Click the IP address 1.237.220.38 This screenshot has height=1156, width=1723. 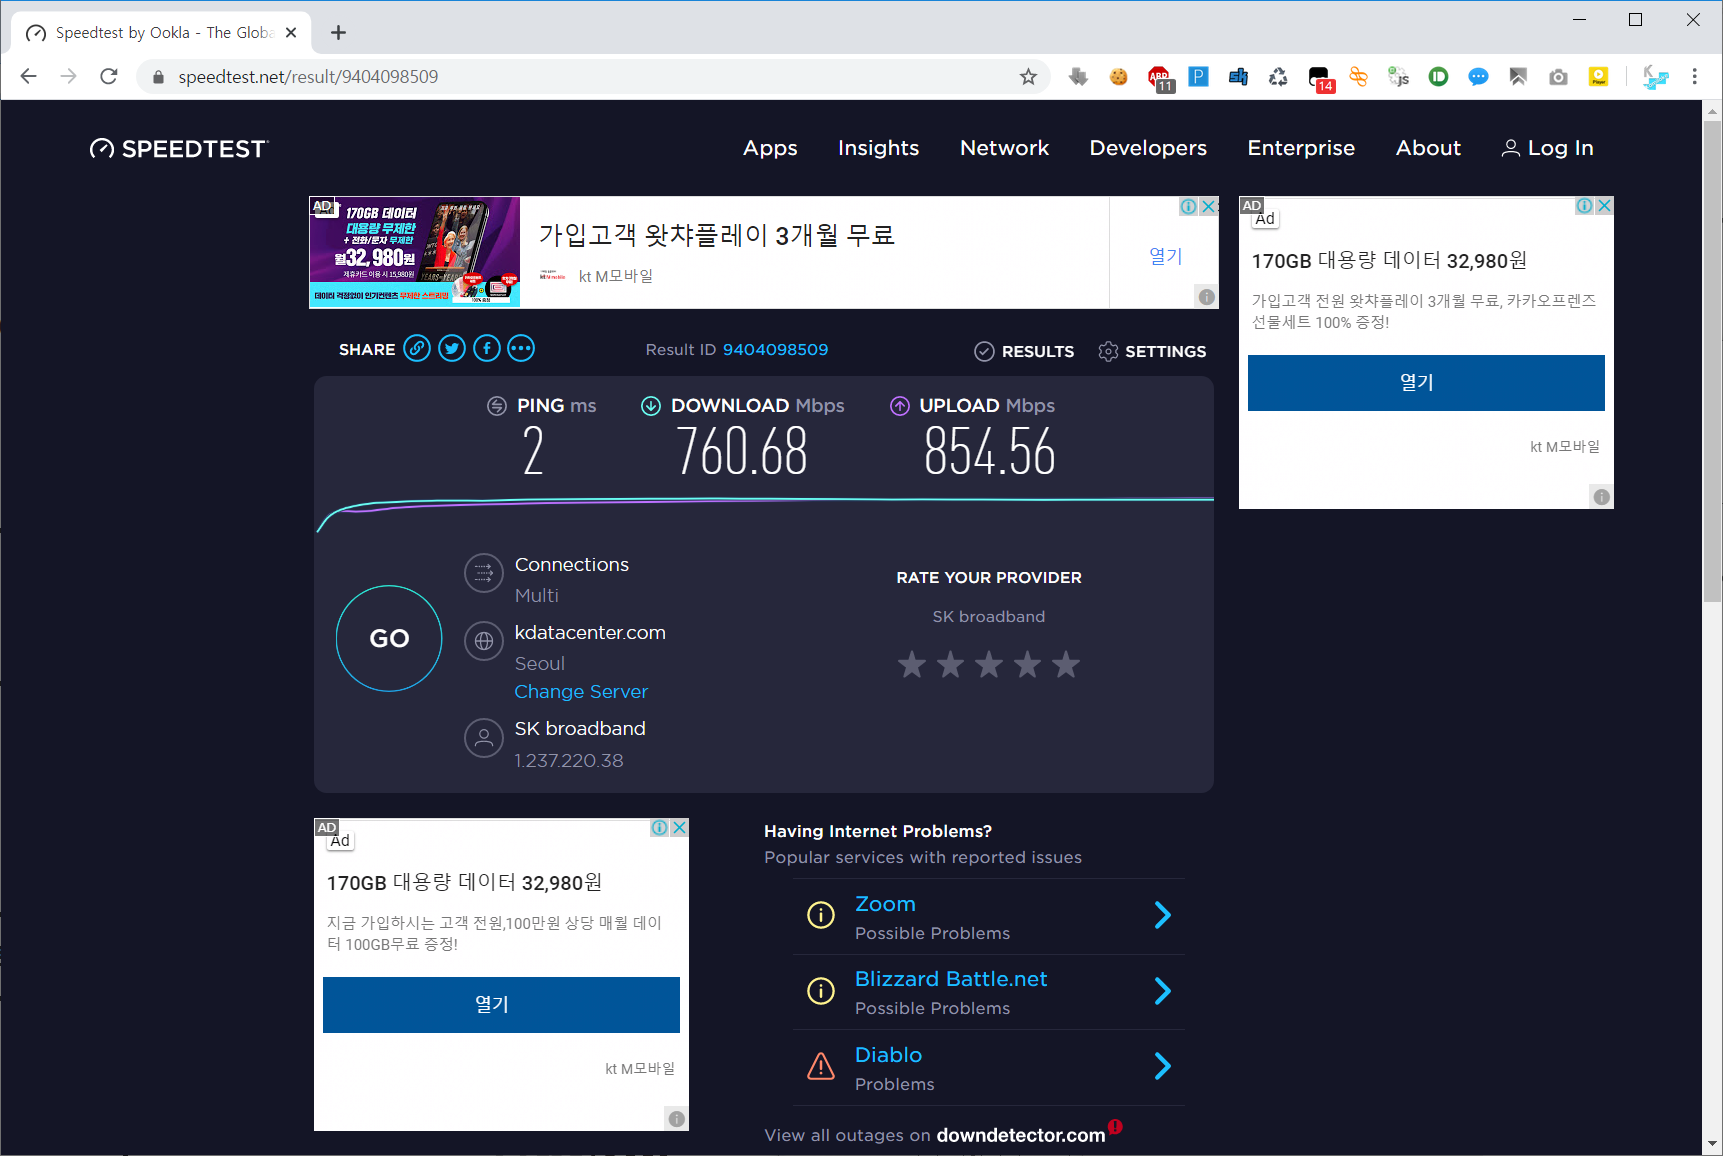569,761
